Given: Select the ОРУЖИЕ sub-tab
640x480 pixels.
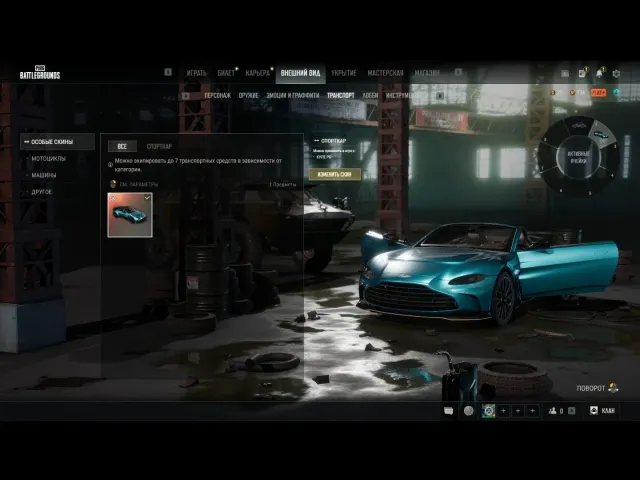Looking at the screenshot, I should [249, 96].
